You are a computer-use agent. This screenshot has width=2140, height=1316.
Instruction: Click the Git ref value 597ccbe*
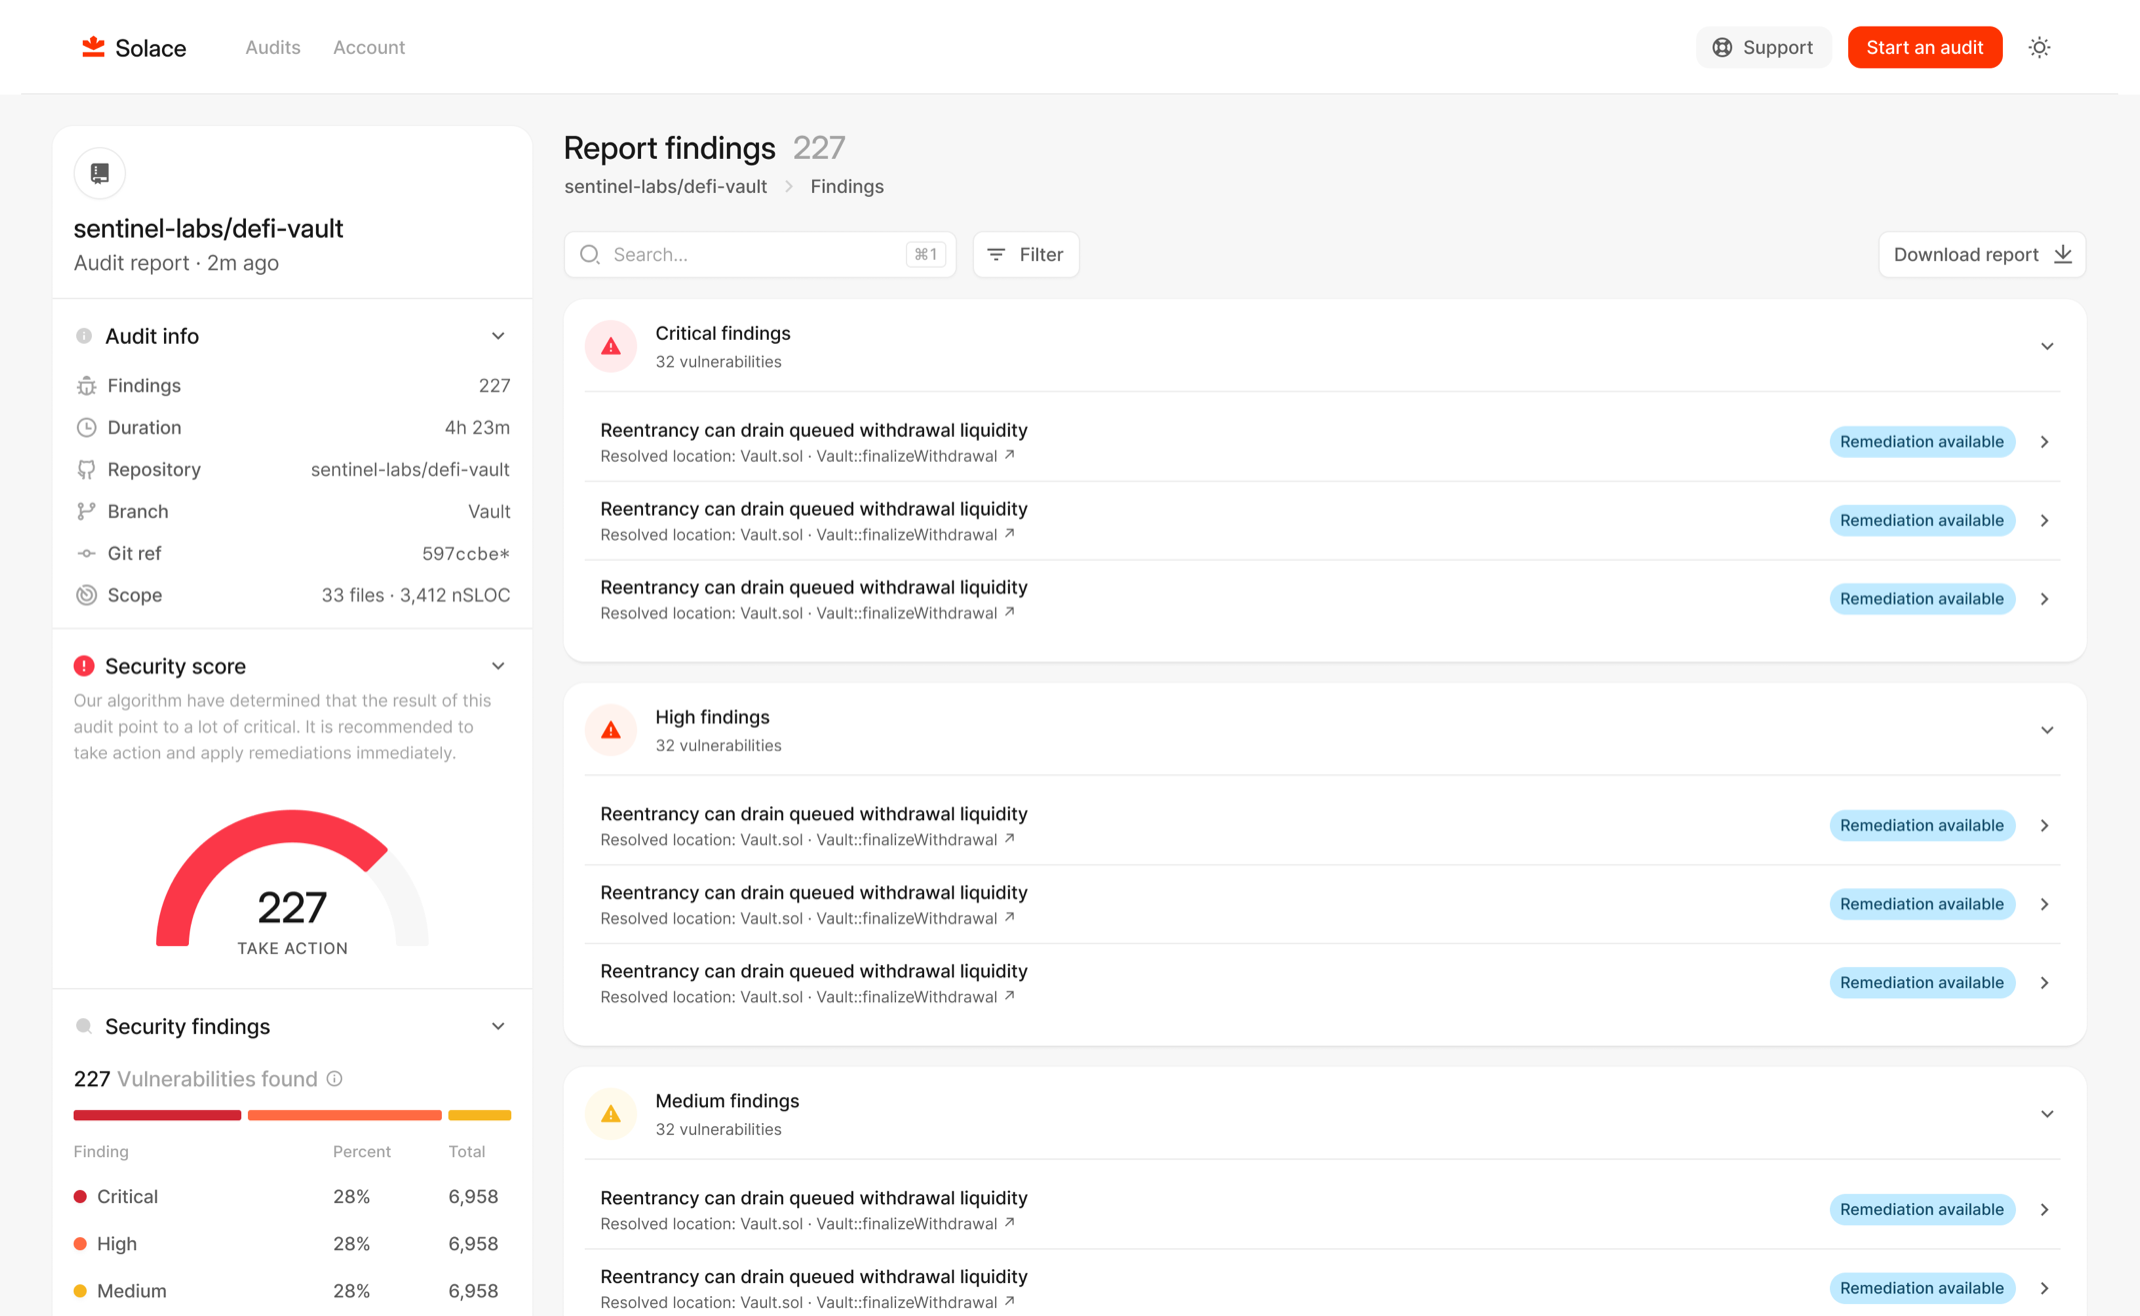pyautogui.click(x=466, y=554)
